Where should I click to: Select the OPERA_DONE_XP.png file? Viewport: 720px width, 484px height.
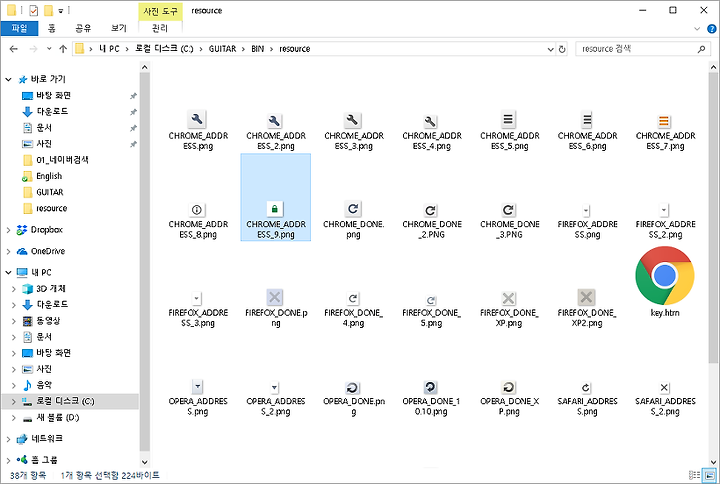[x=509, y=397]
